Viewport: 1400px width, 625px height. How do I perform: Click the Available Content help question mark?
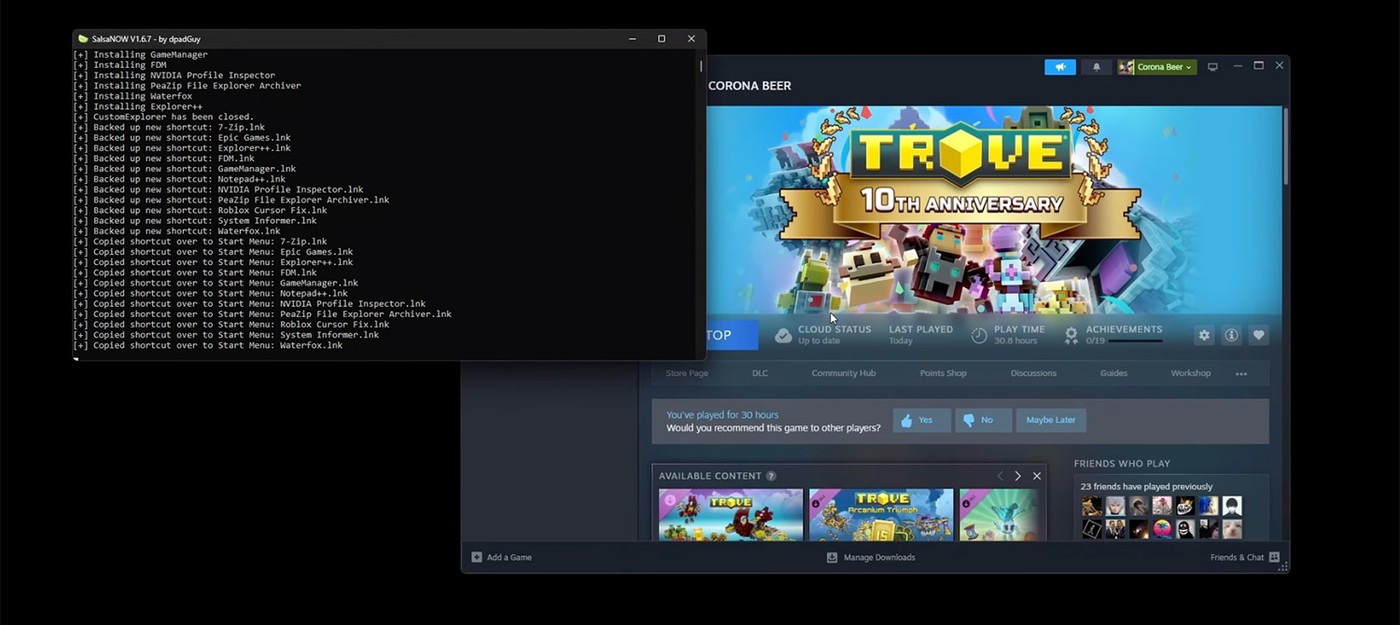(771, 476)
